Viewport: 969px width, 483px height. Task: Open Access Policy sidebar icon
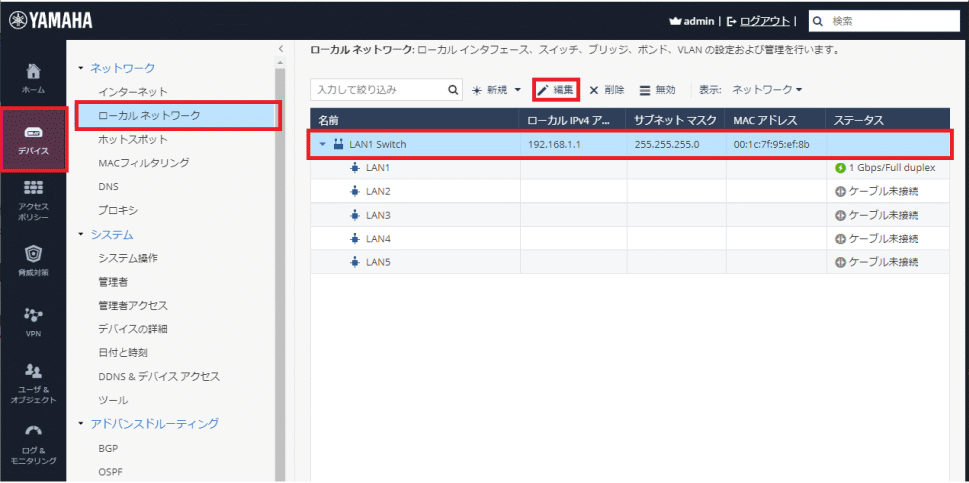coord(33,188)
